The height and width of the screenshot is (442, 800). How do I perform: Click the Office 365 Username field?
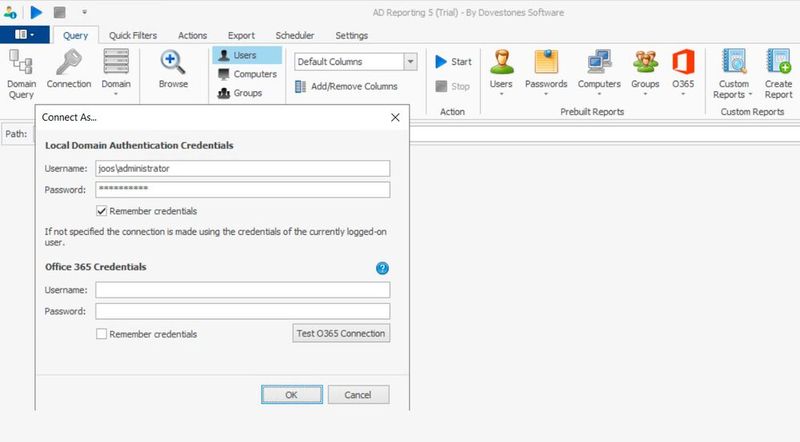[x=243, y=290]
